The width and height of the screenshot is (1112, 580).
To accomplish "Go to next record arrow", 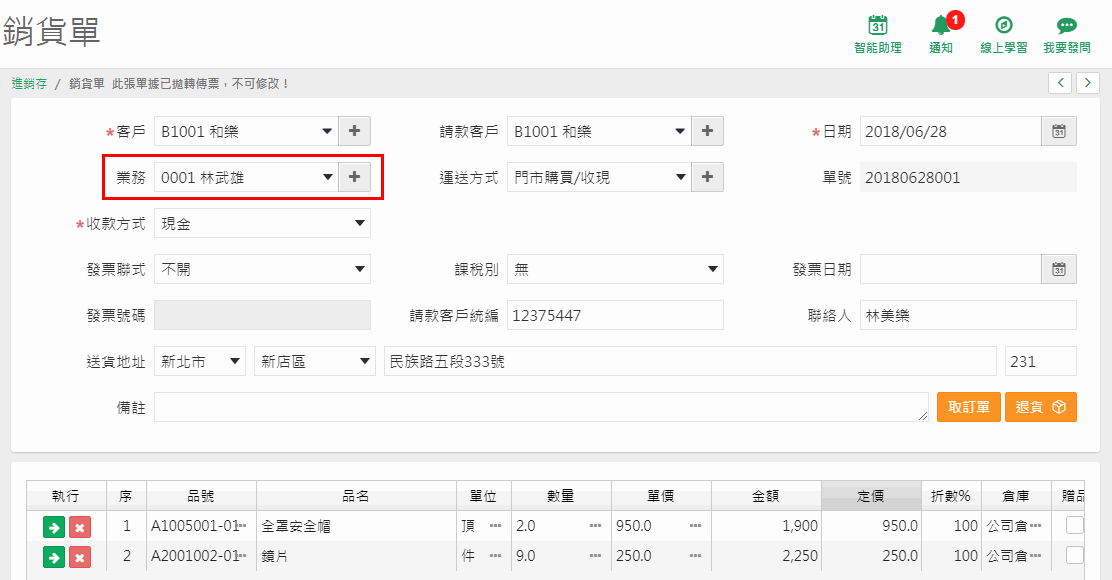I will click(x=1088, y=83).
